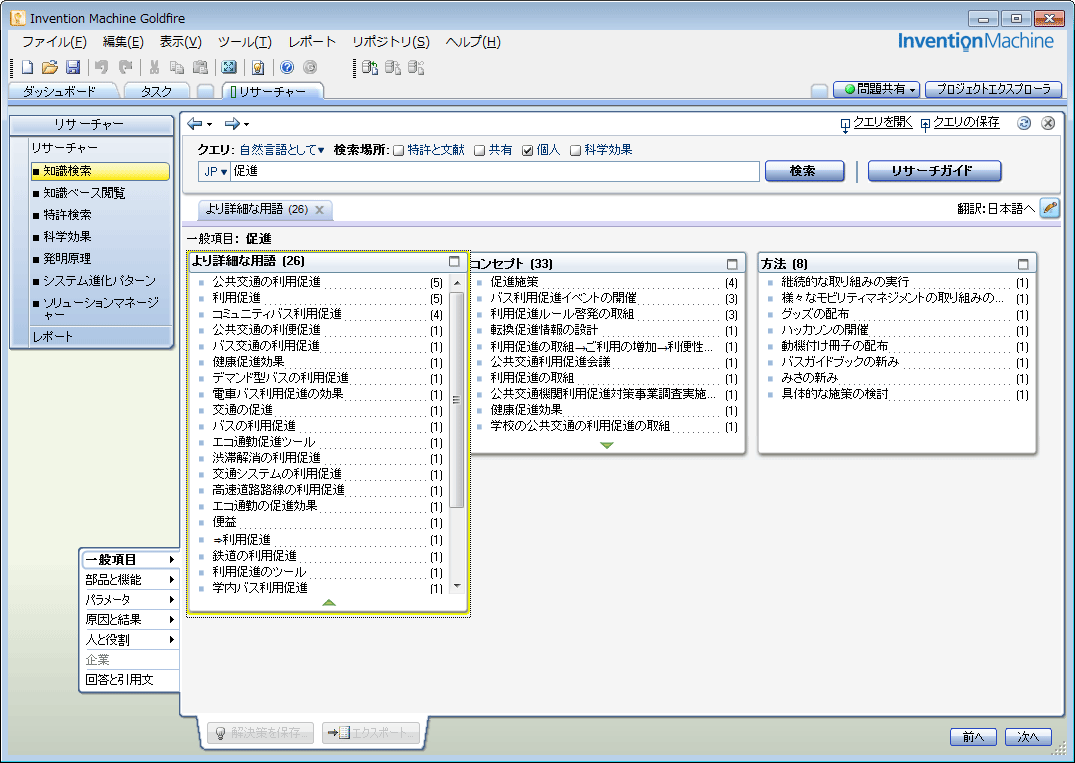
Task: Click the Cut scissors icon
Action: (x=154, y=66)
